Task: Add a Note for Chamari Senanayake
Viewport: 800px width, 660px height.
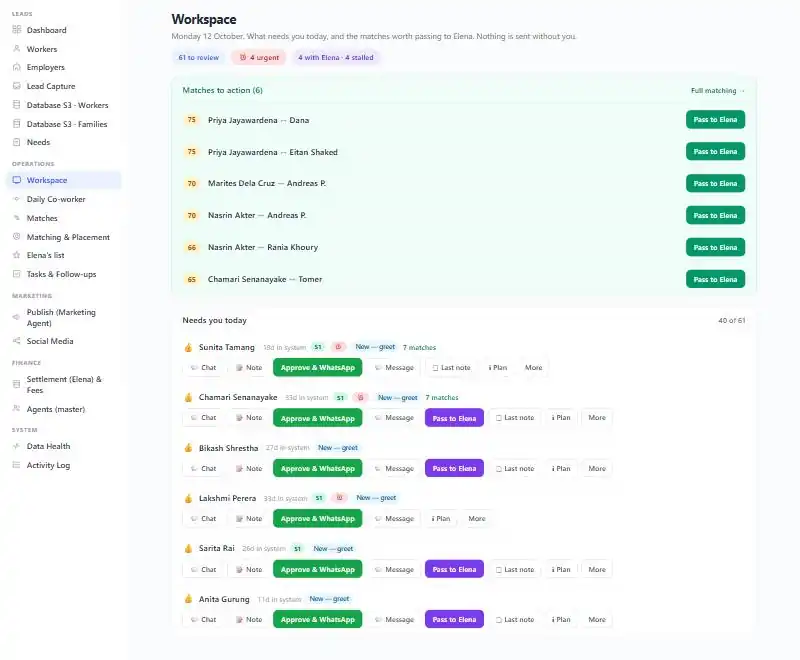Action: [x=248, y=417]
